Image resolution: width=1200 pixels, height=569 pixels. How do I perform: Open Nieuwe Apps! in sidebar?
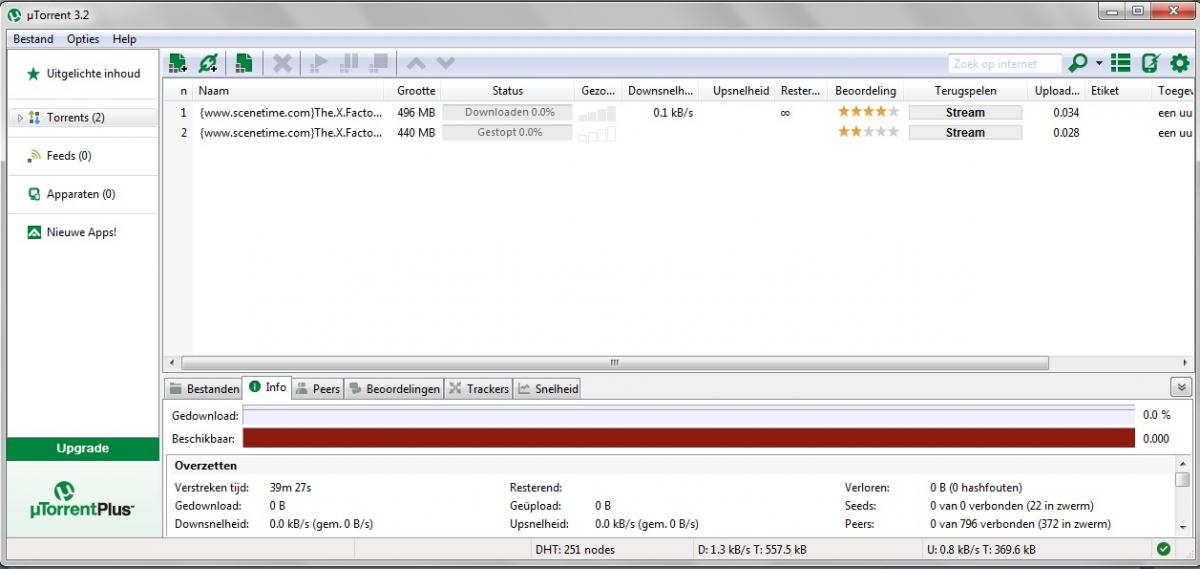pyautogui.click(x=83, y=232)
